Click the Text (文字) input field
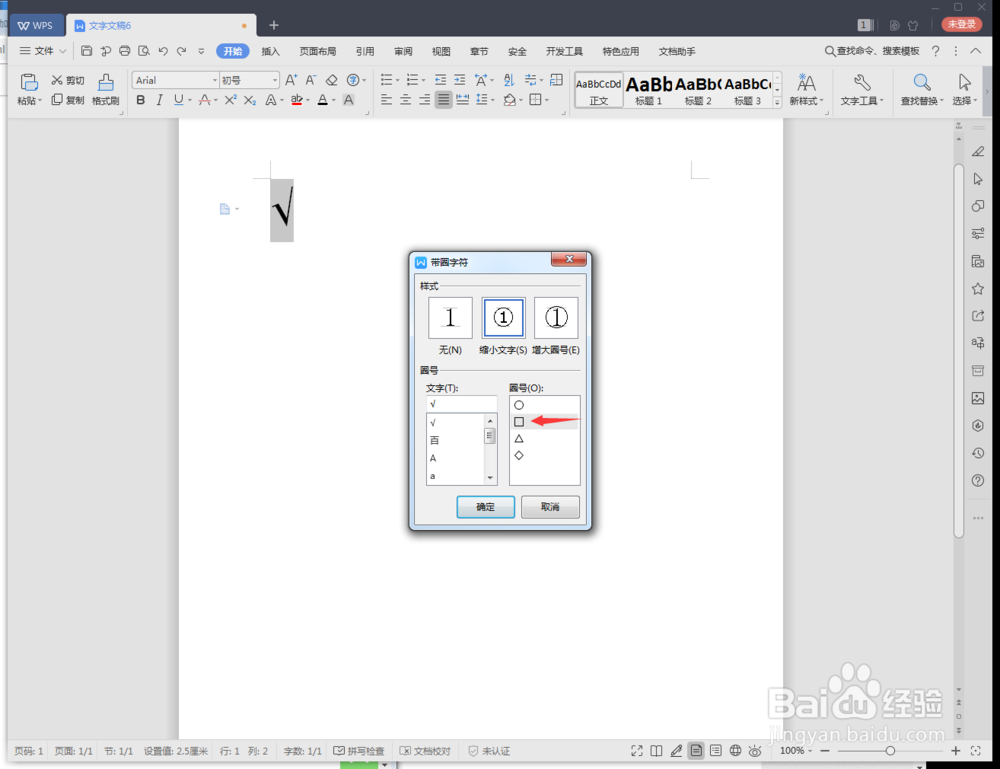Viewport: 1000px width, 769px height. click(x=462, y=404)
